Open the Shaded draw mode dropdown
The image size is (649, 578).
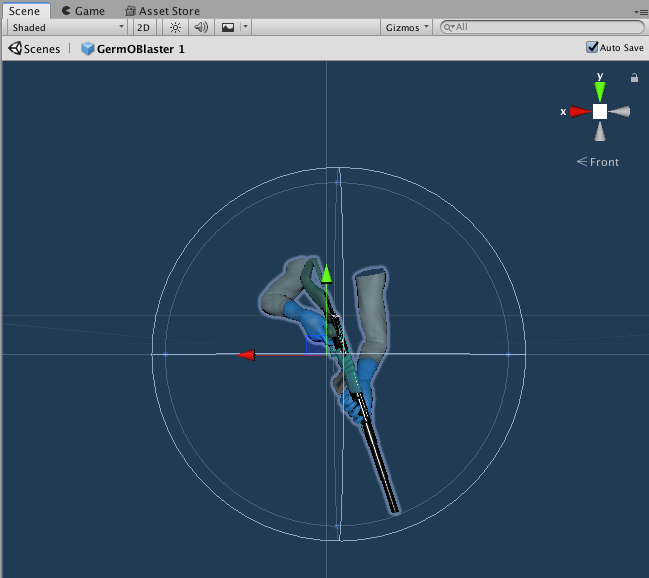click(x=68, y=28)
